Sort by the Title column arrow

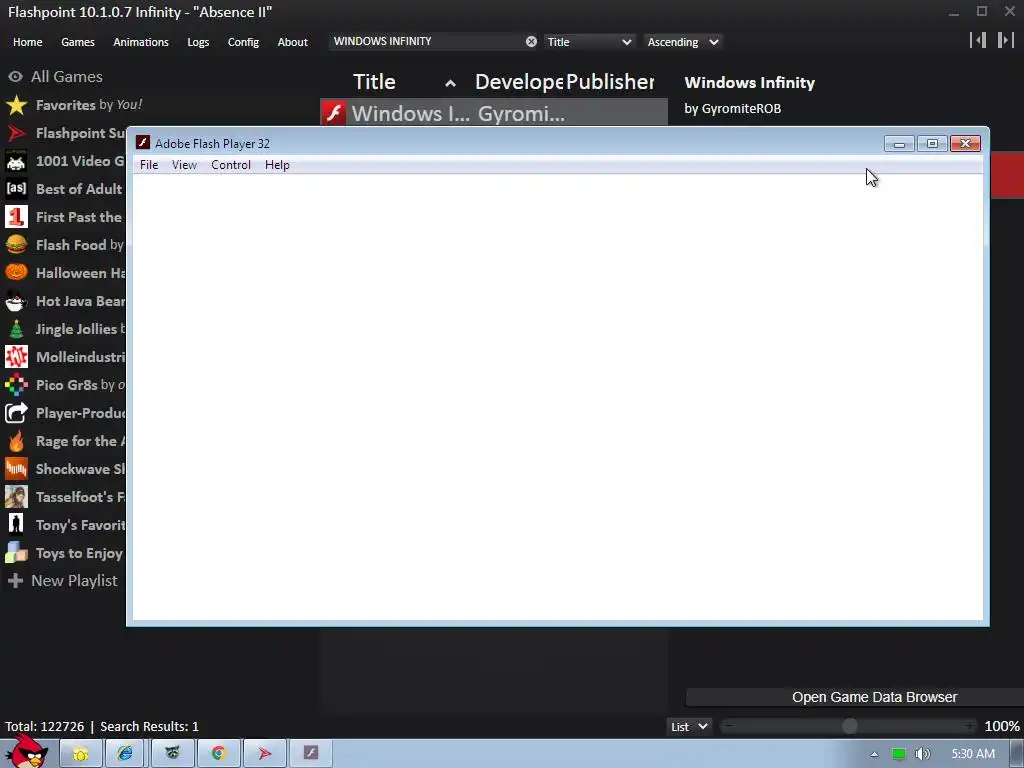[450, 83]
